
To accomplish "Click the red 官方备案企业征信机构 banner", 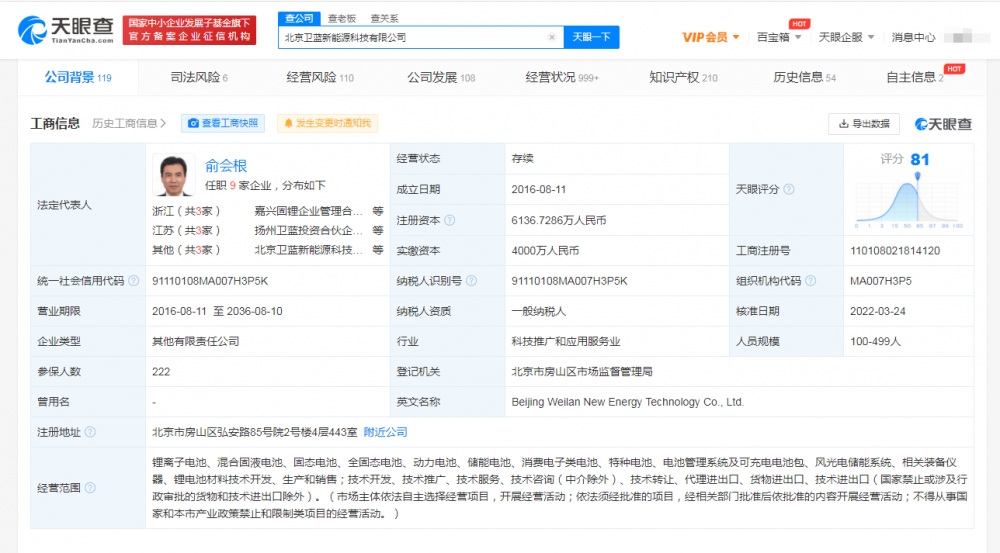I will (189, 30).
